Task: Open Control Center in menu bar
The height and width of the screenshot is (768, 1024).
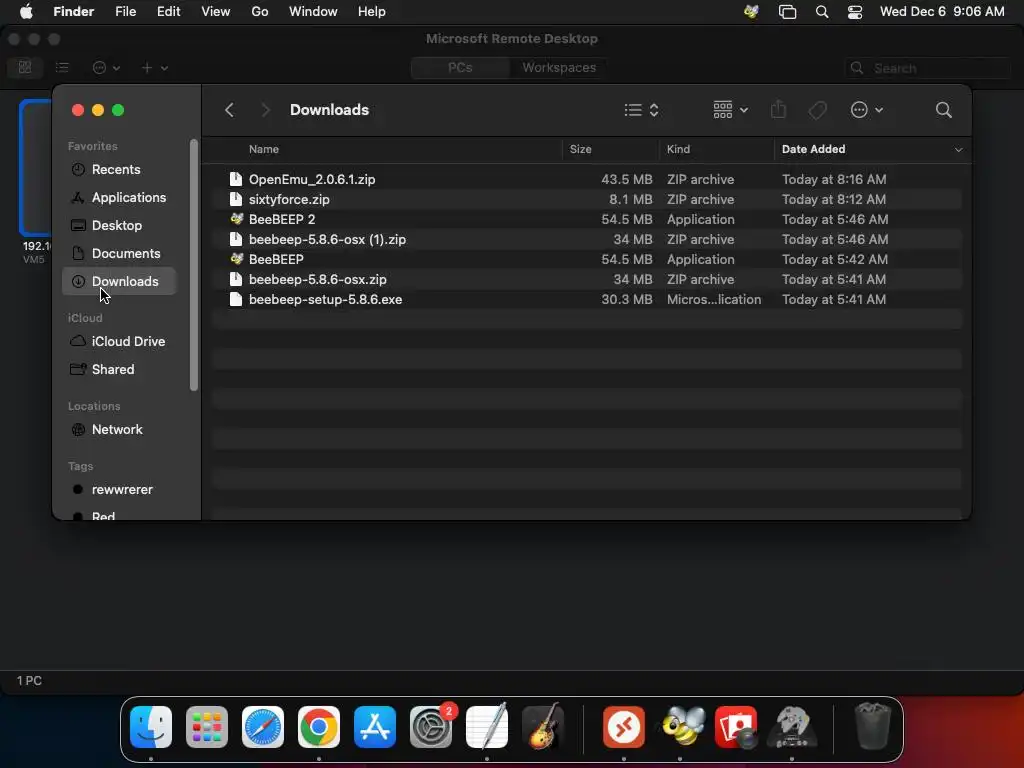Action: pyautogui.click(x=855, y=12)
